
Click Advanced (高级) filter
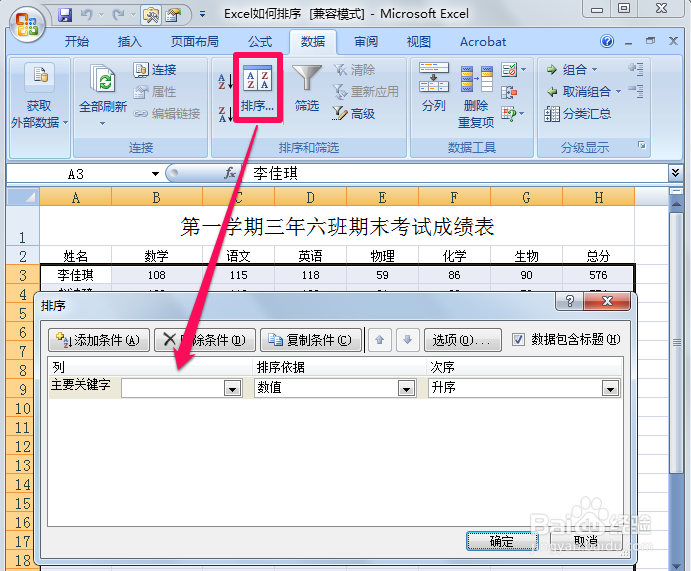pos(353,114)
